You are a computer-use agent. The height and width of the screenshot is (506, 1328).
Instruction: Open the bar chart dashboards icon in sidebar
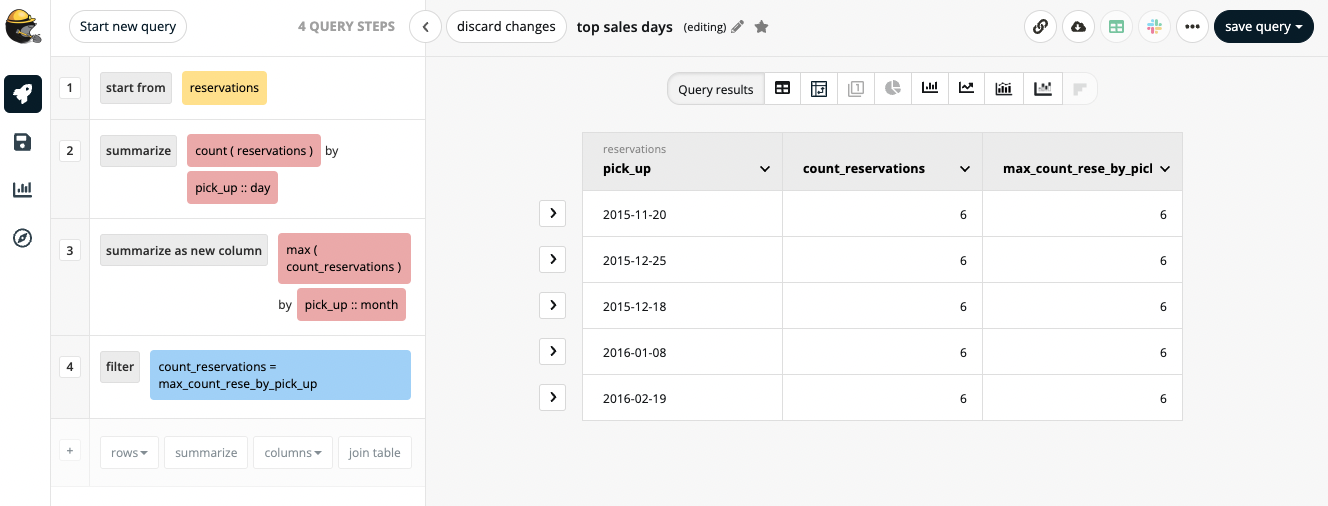(x=23, y=189)
